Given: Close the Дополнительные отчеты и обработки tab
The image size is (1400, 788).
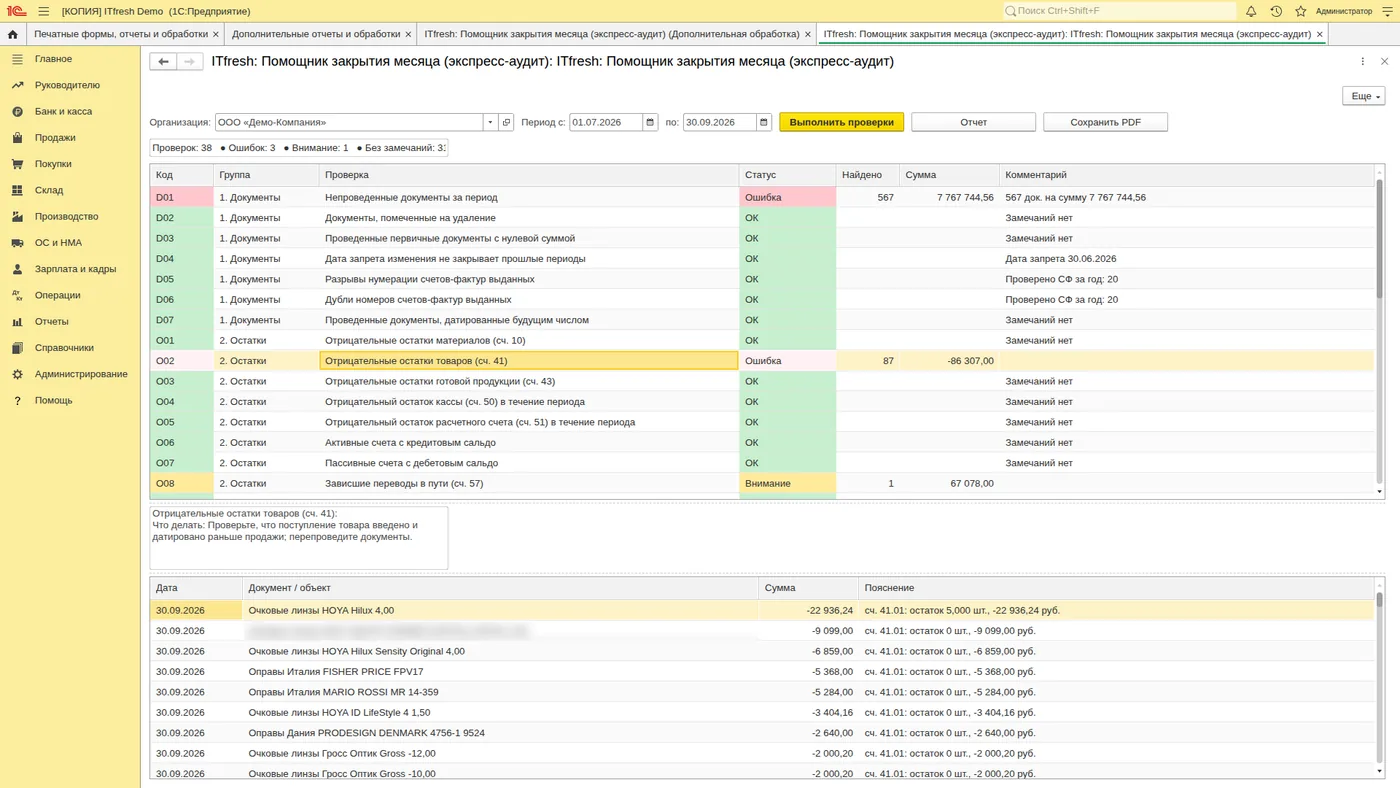Looking at the screenshot, I should point(408,34).
